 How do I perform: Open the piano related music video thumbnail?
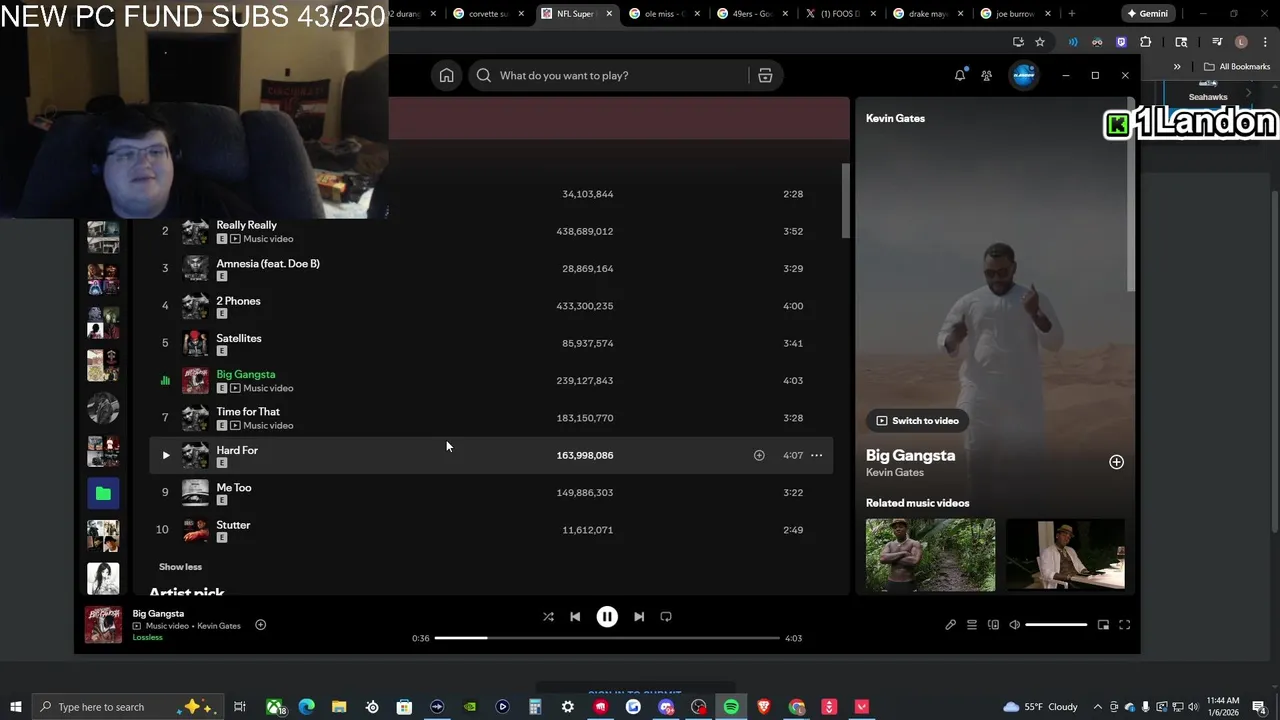coord(1065,555)
